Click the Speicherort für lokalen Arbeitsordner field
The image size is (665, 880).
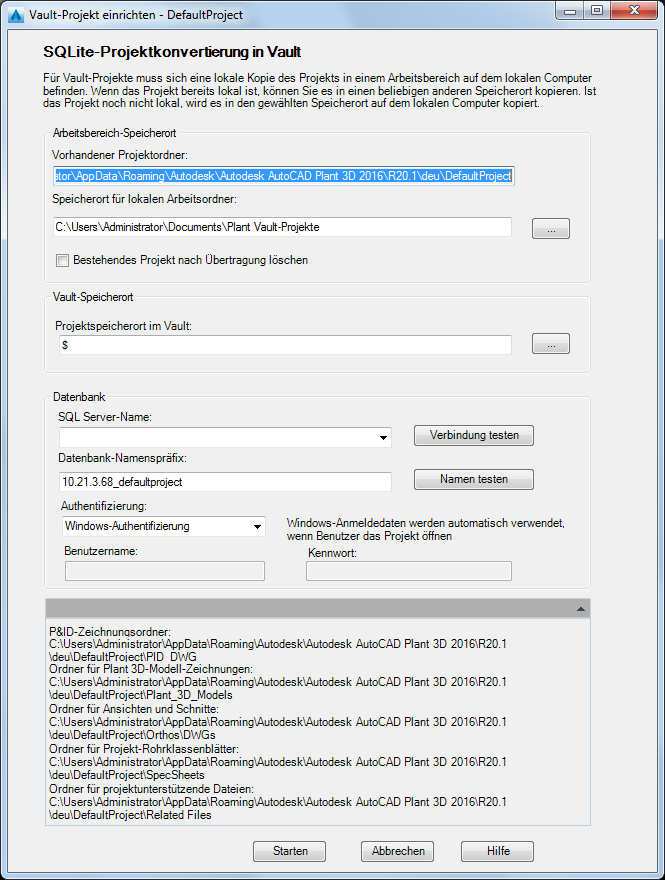pyautogui.click(x=282, y=227)
